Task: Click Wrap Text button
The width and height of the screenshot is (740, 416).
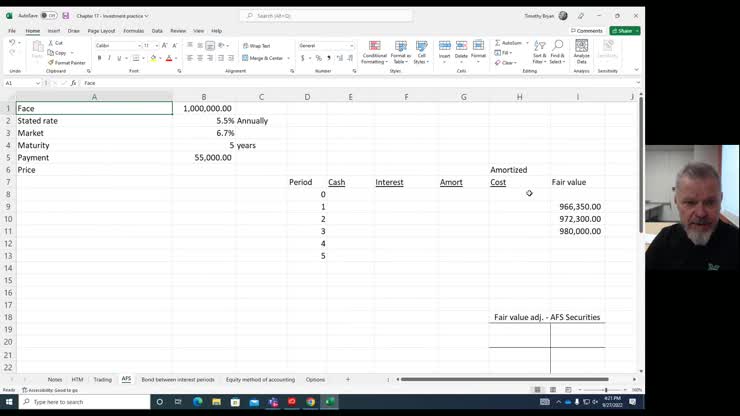Action: [257, 46]
